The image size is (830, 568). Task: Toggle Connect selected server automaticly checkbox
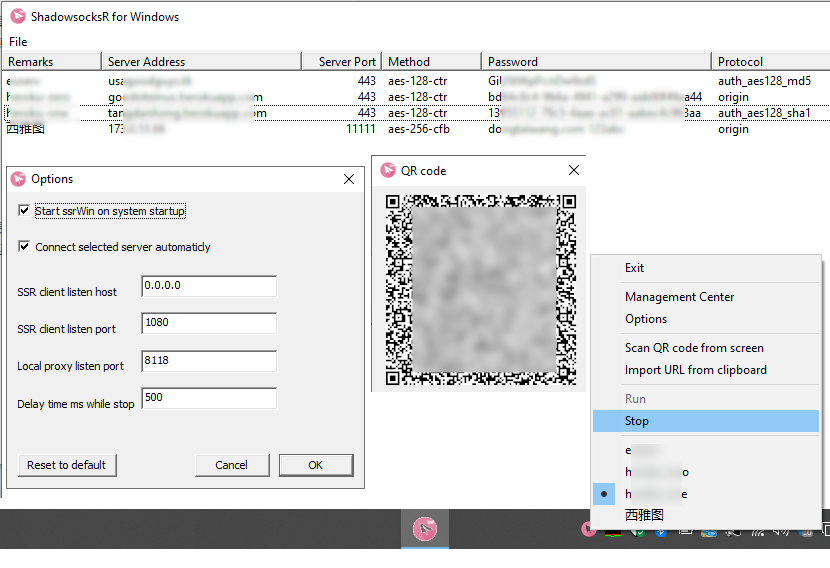click(24, 246)
